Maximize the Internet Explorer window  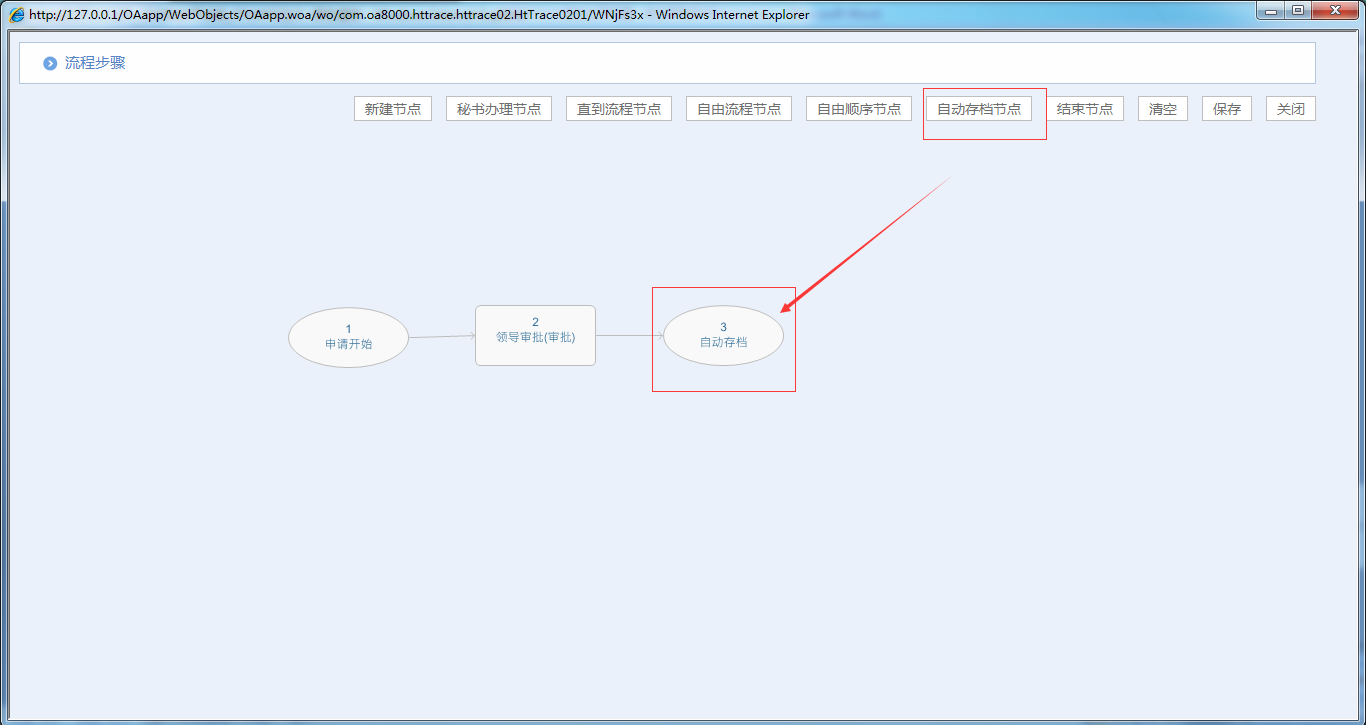pos(1298,11)
